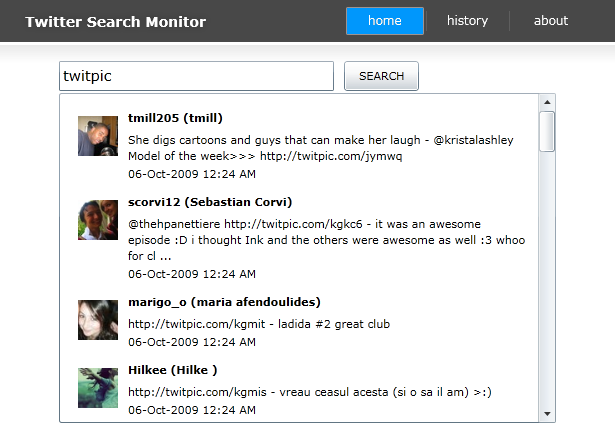Click the timestamp under Hilkee's tweet

[x=192, y=410]
